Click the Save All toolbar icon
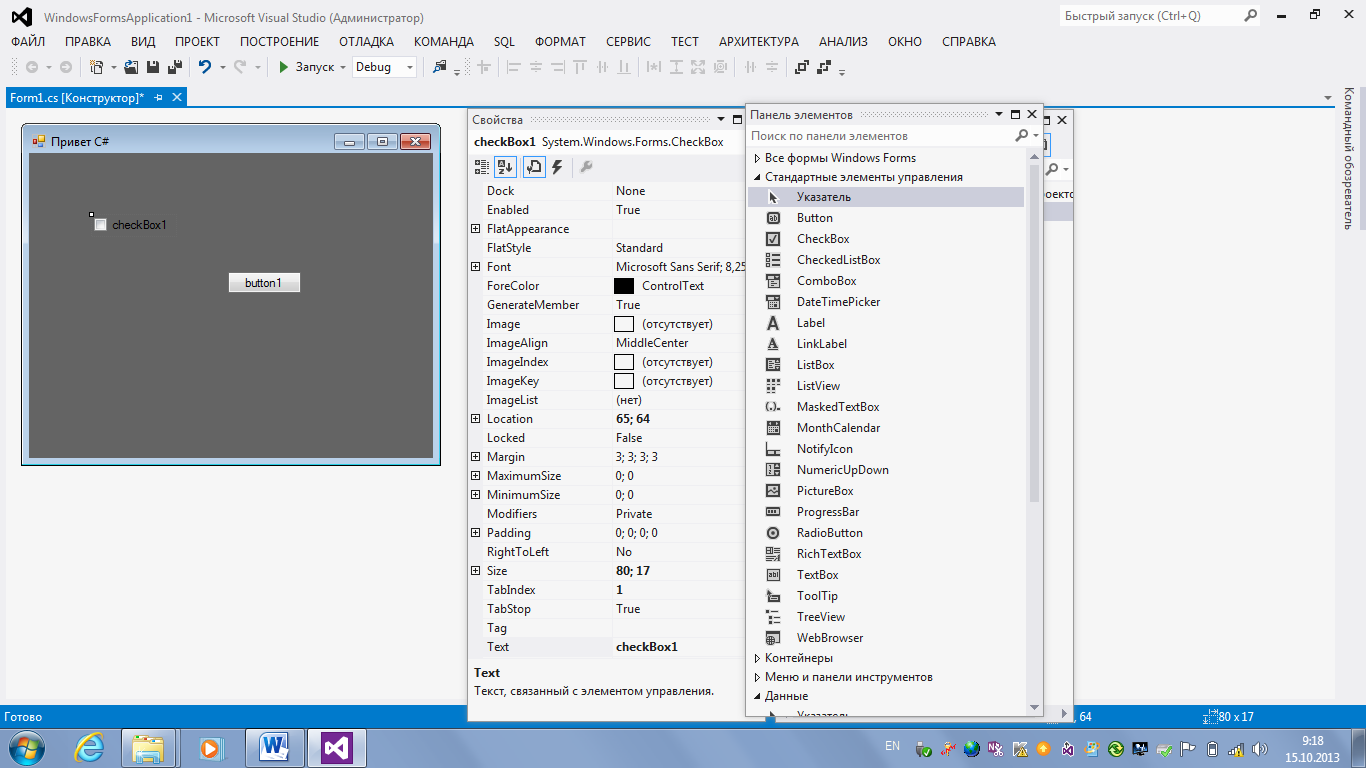This screenshot has width=1366, height=768. point(174,67)
